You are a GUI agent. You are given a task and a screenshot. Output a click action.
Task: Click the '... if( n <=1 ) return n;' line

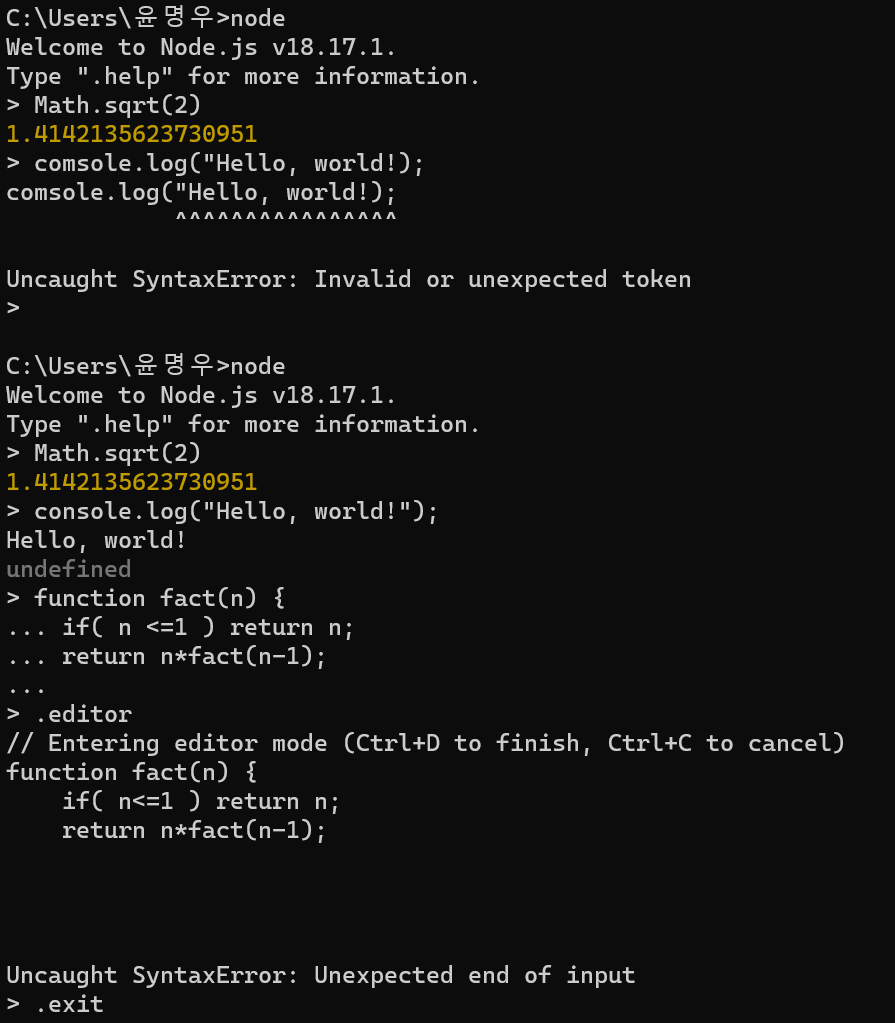click(180, 628)
